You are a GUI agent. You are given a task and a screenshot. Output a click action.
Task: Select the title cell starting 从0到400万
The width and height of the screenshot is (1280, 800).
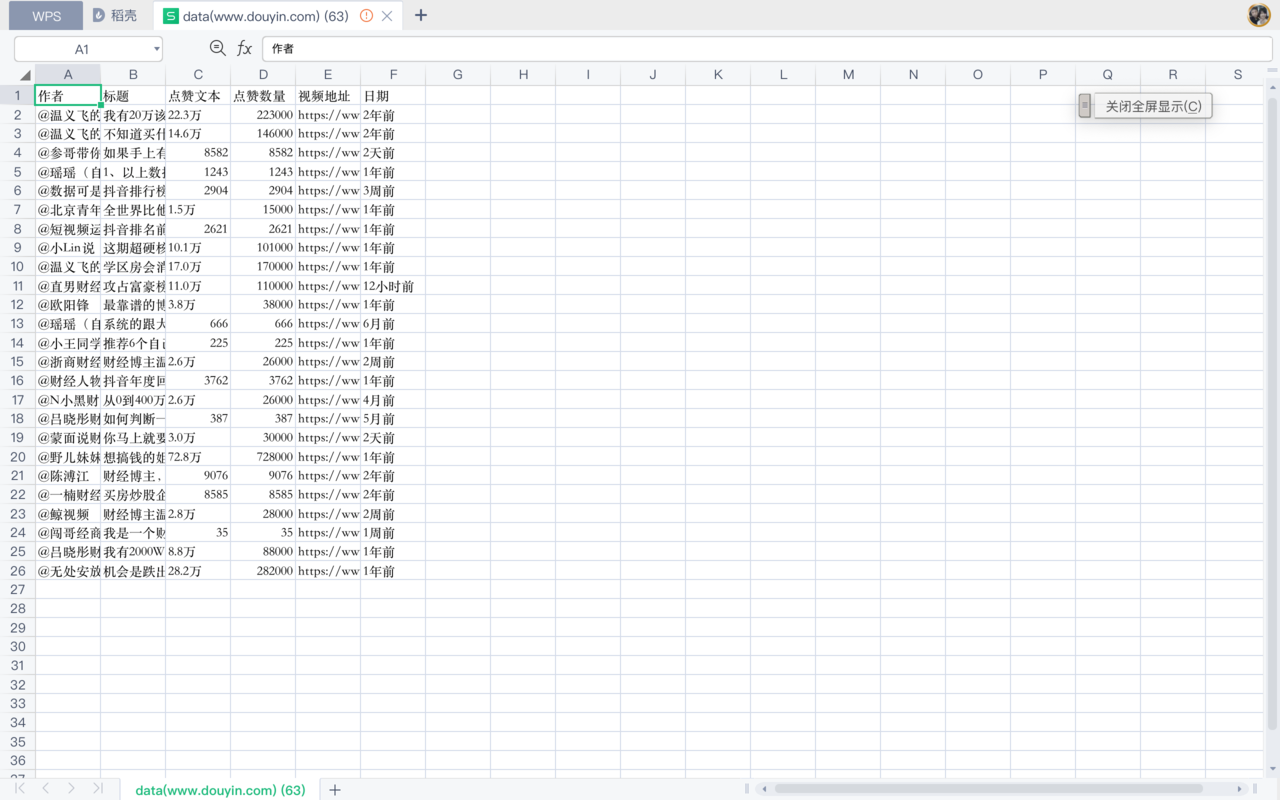click(133, 400)
